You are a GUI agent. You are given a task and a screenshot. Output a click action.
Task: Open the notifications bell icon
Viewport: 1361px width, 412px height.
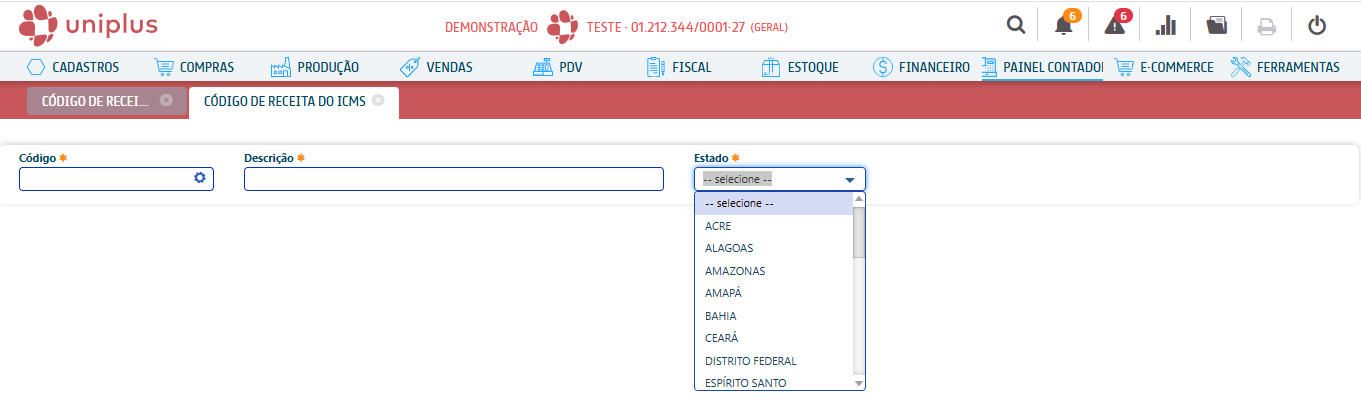point(1064,26)
